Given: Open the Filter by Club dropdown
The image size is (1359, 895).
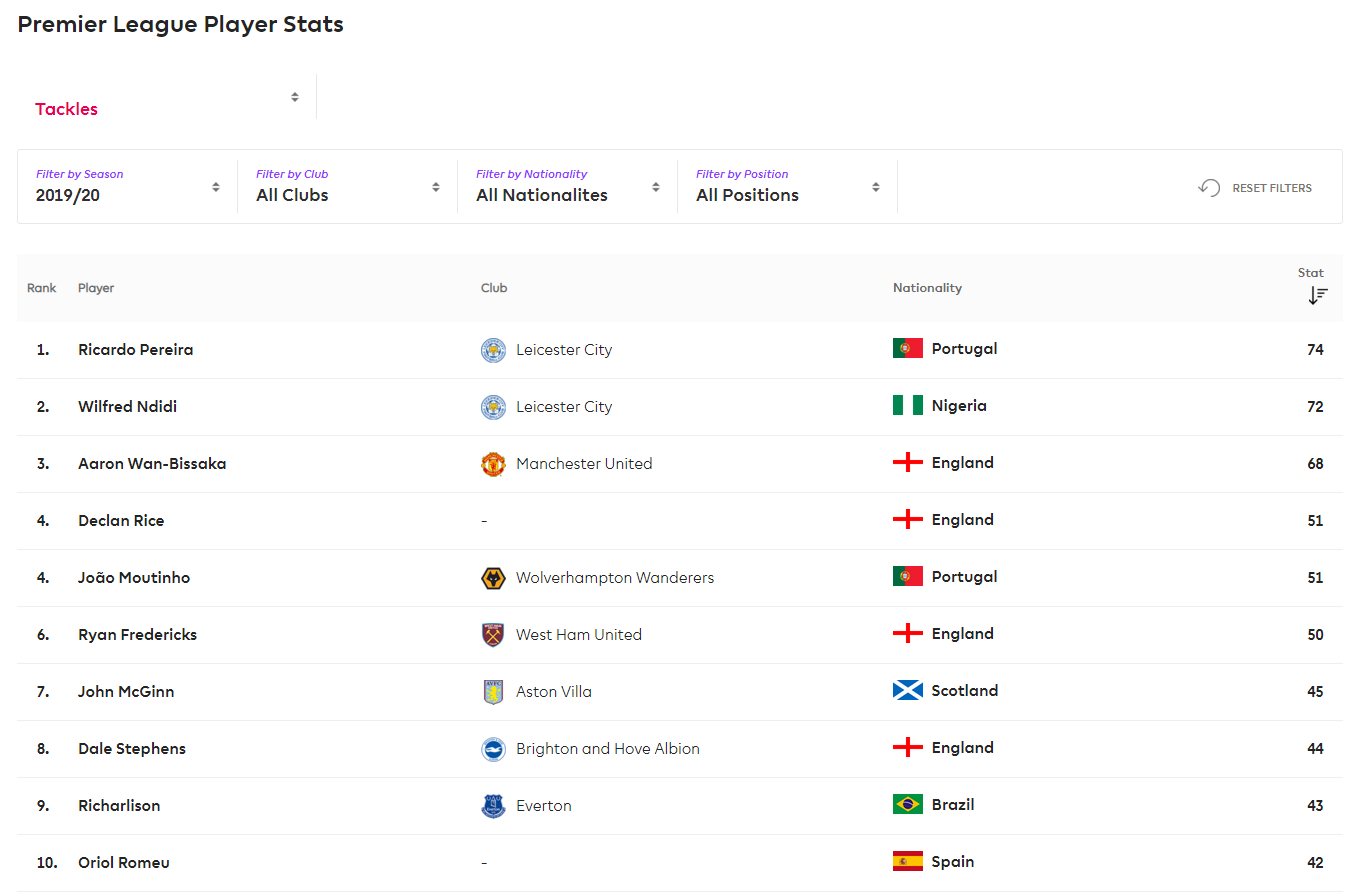Looking at the screenshot, I should click(x=348, y=187).
